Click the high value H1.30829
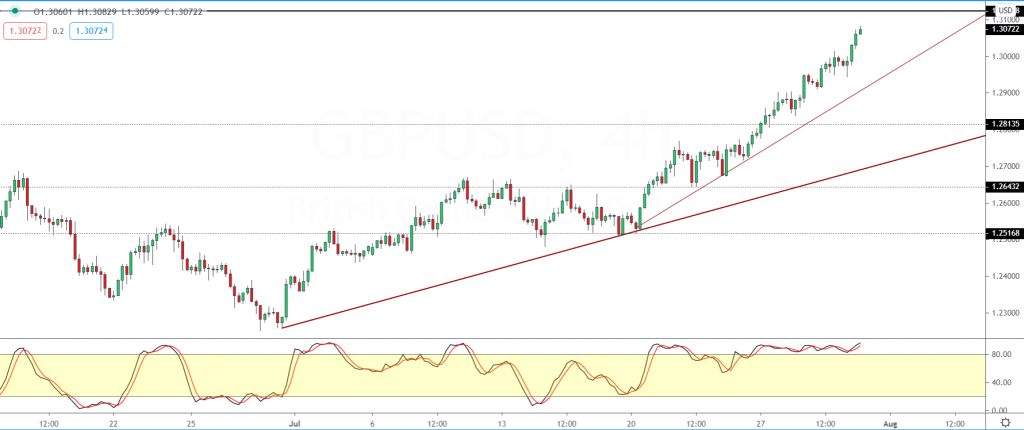This screenshot has width=1024, height=430. 97,12
